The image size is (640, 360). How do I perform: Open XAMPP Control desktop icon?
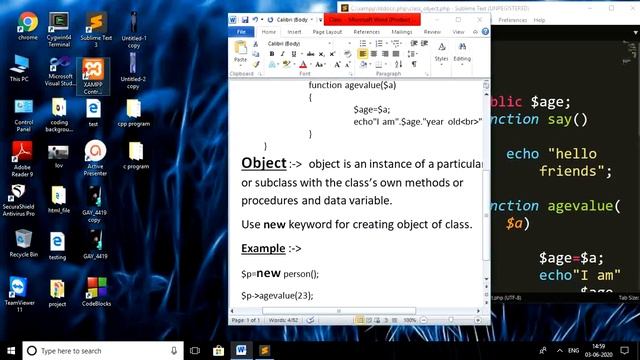tap(93, 76)
